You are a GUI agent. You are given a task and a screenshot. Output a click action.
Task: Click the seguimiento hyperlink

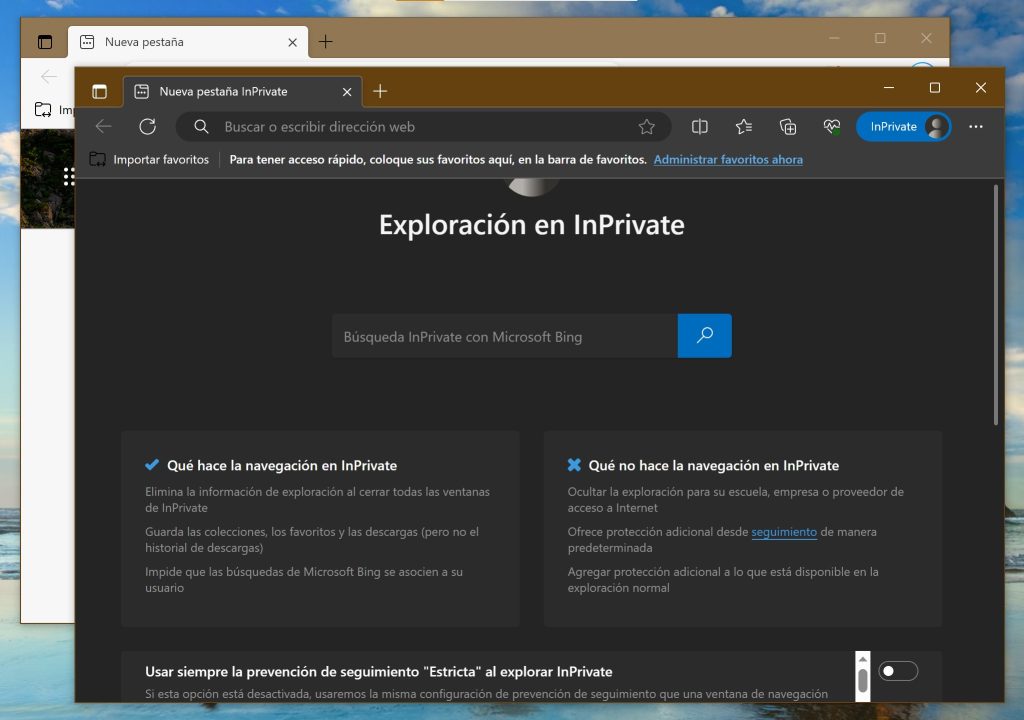coord(787,532)
